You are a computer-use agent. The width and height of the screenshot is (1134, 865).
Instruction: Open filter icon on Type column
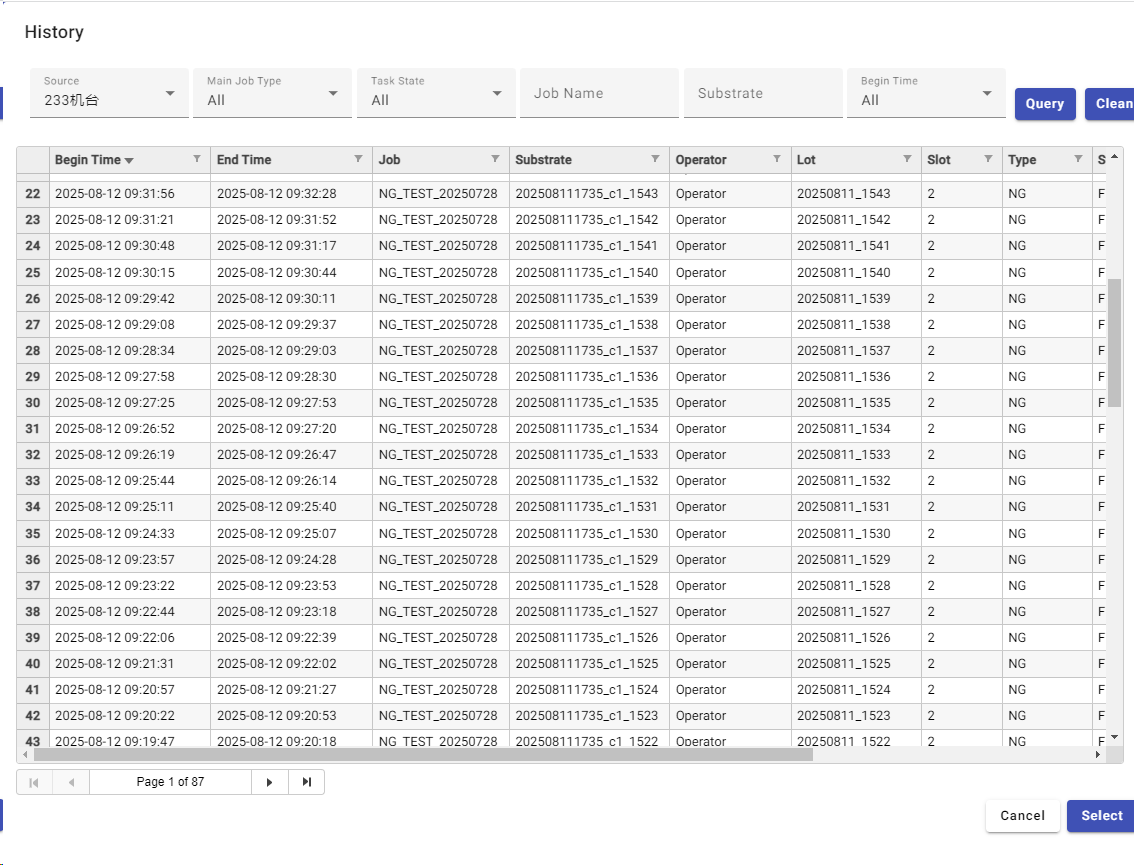1078,159
